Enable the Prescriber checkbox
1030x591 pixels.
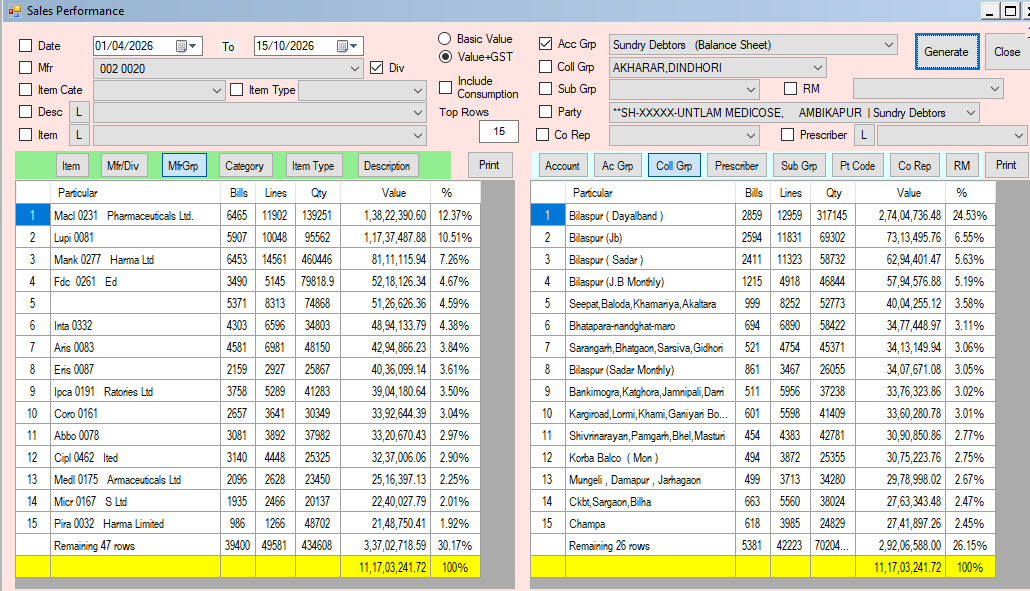point(788,135)
